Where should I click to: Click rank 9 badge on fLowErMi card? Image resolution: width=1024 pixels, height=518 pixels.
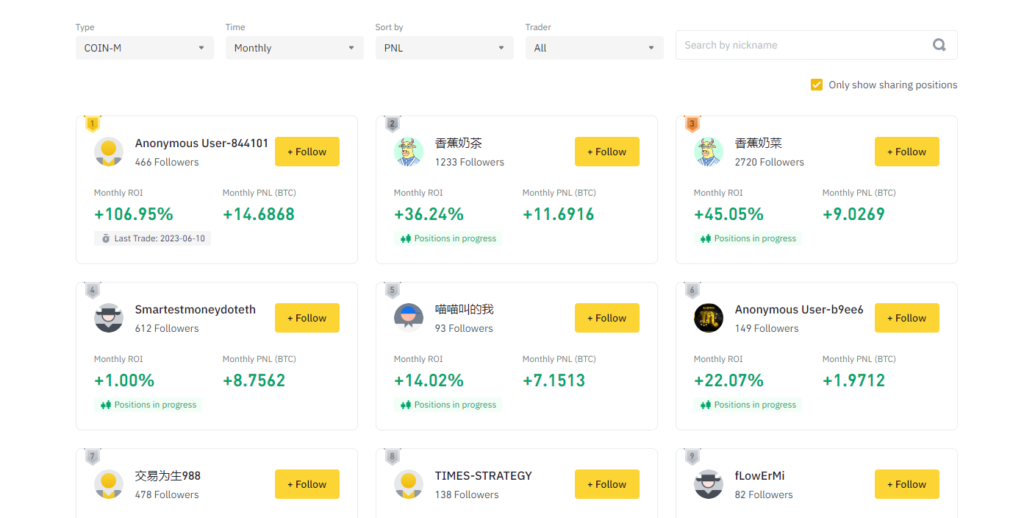692,457
